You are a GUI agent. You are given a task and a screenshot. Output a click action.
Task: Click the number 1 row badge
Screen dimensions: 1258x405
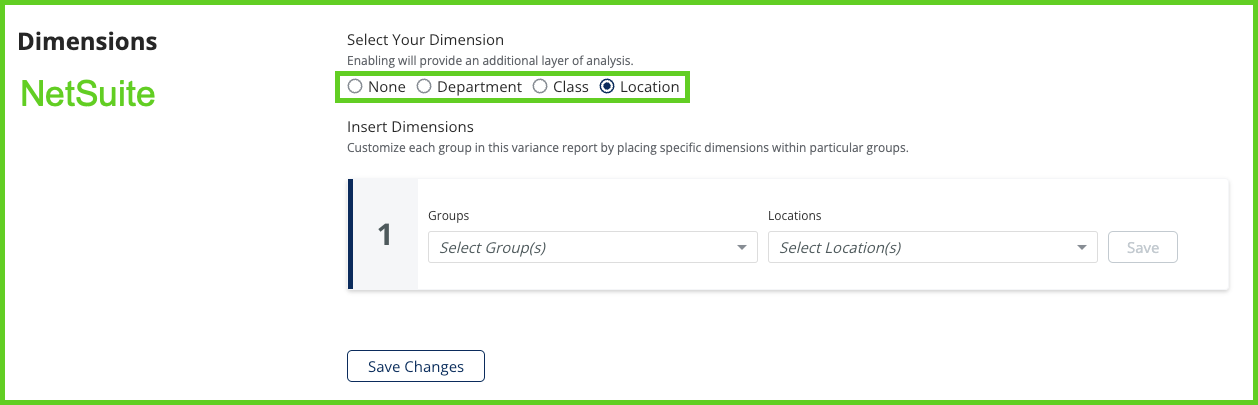tap(385, 234)
